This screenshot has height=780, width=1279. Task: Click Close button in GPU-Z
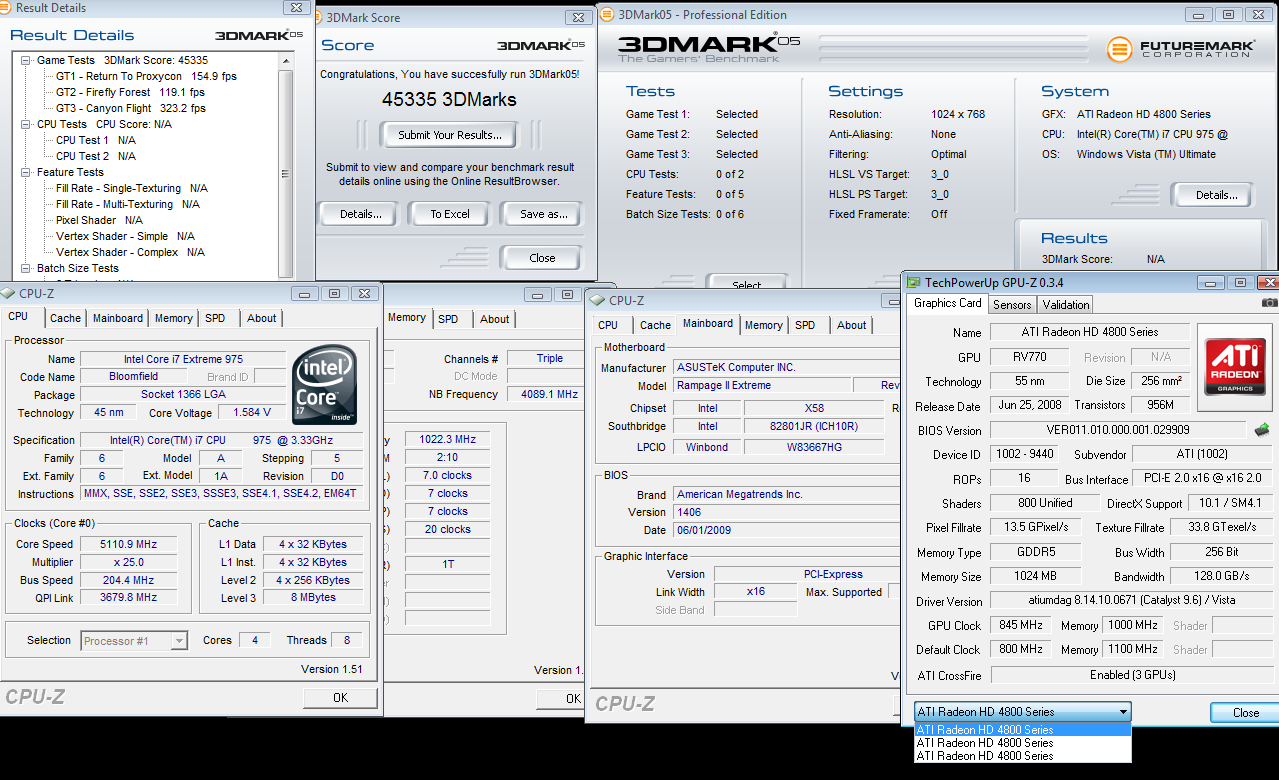pyautogui.click(x=1245, y=713)
